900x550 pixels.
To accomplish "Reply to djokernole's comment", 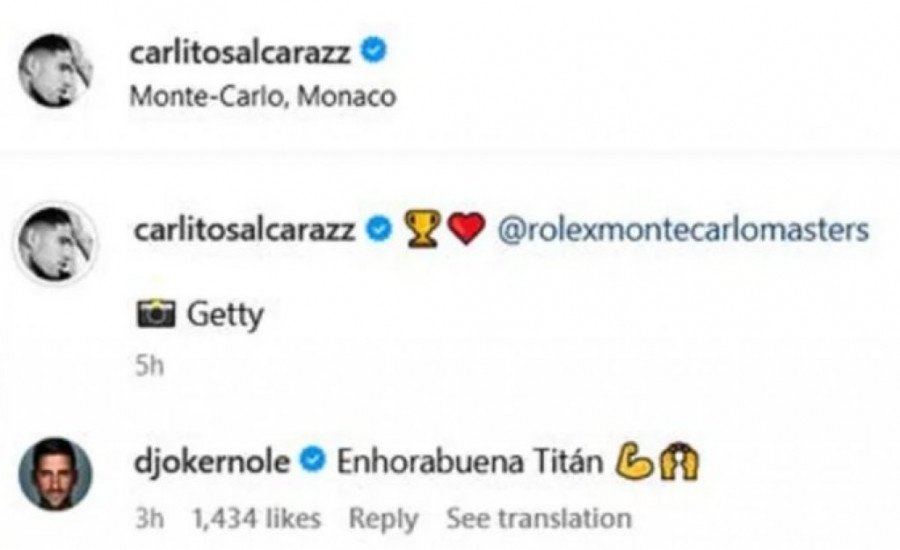I will (382, 519).
